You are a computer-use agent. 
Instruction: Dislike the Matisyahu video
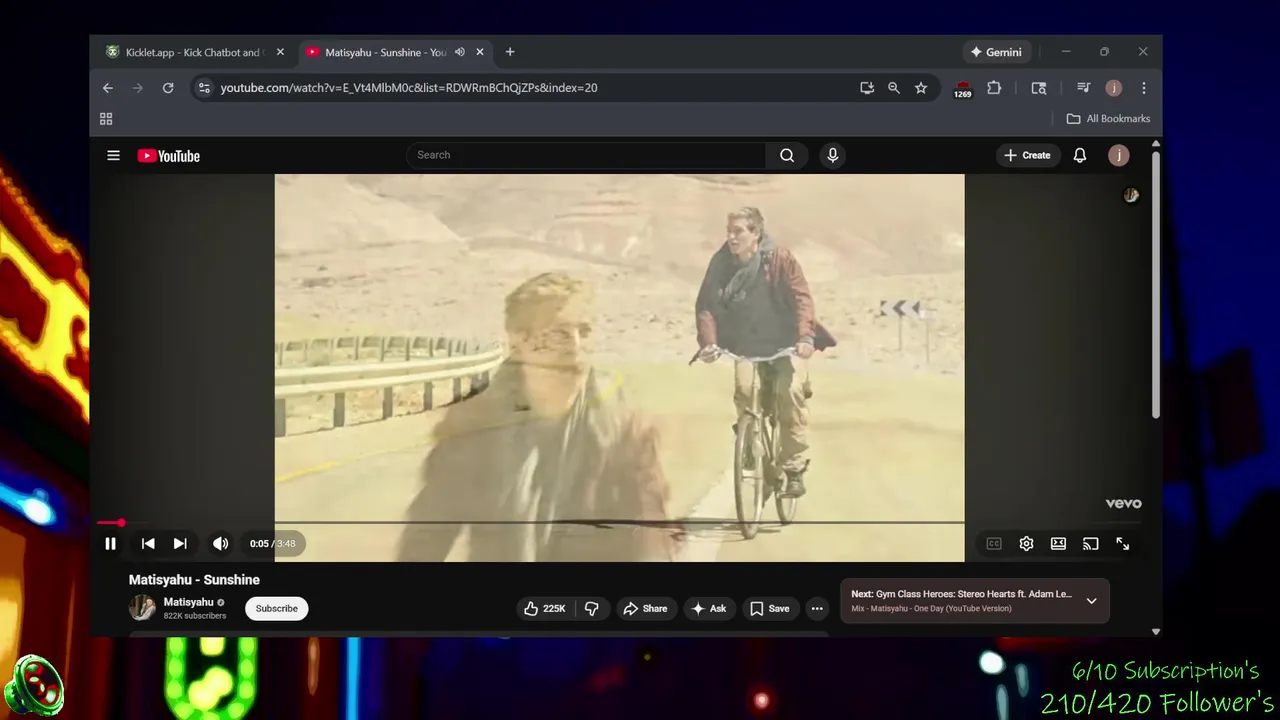click(x=591, y=608)
